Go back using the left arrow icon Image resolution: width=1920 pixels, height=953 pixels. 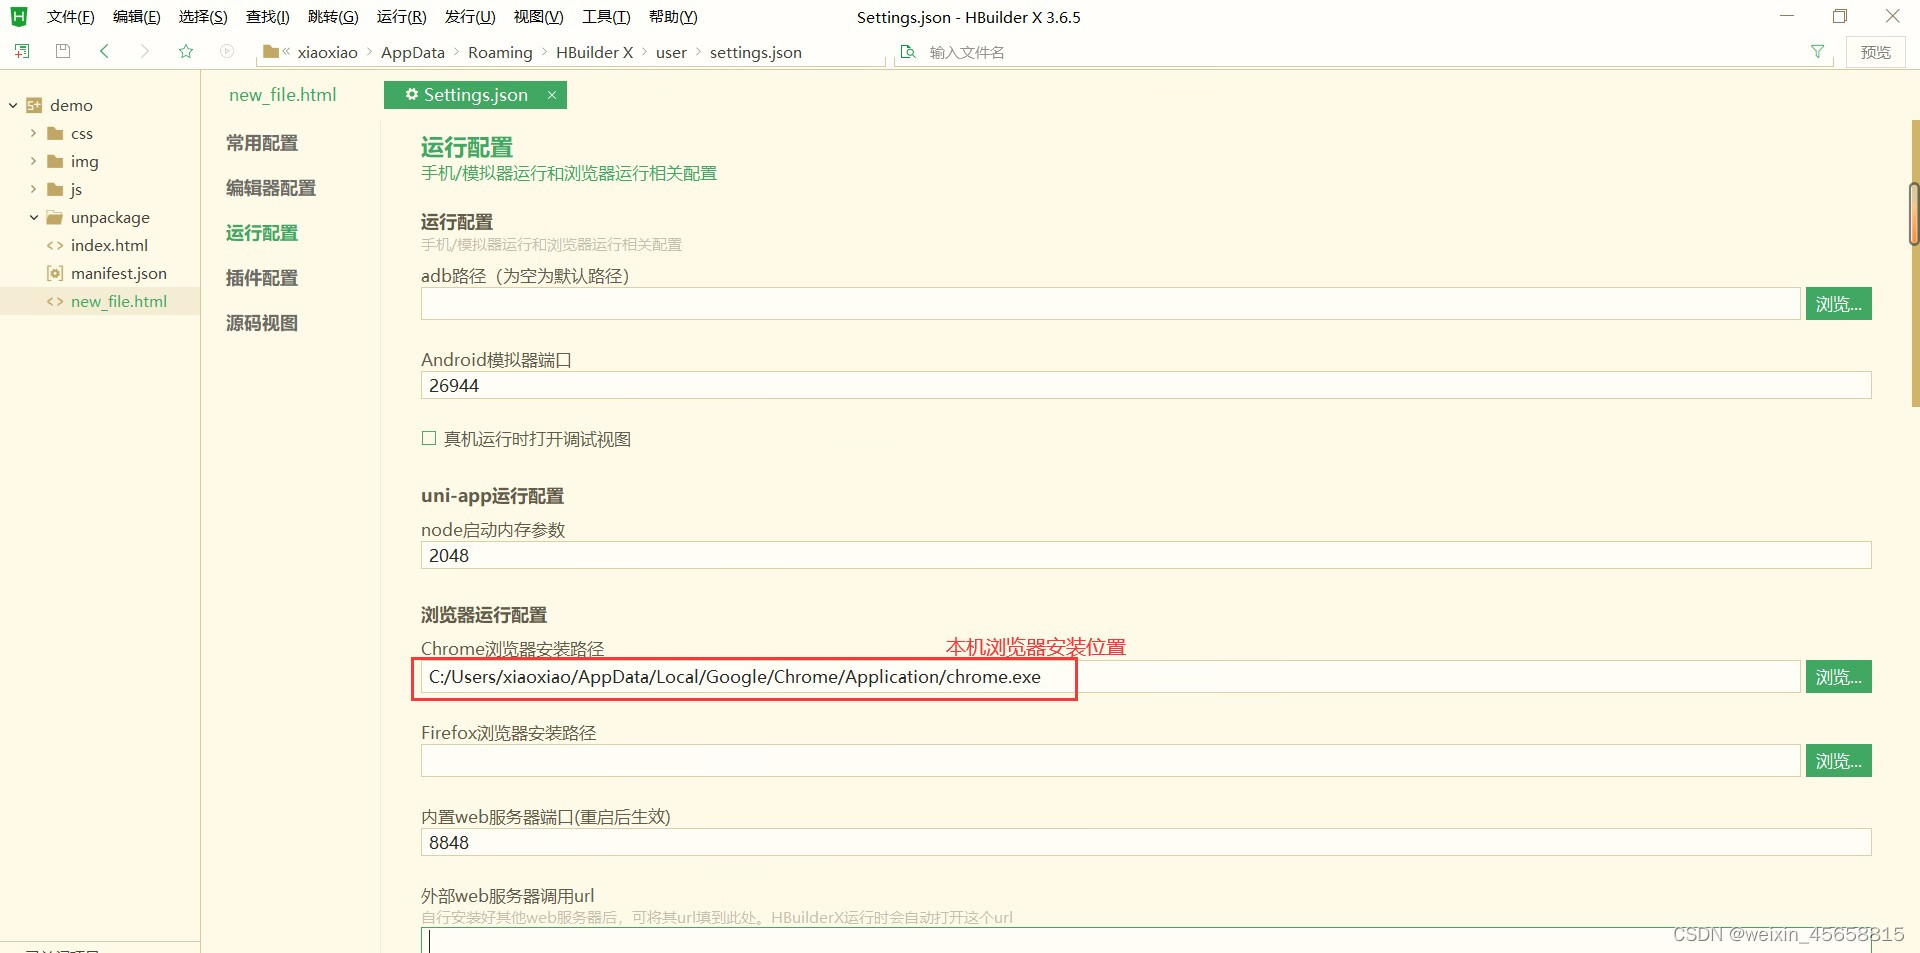pos(104,51)
